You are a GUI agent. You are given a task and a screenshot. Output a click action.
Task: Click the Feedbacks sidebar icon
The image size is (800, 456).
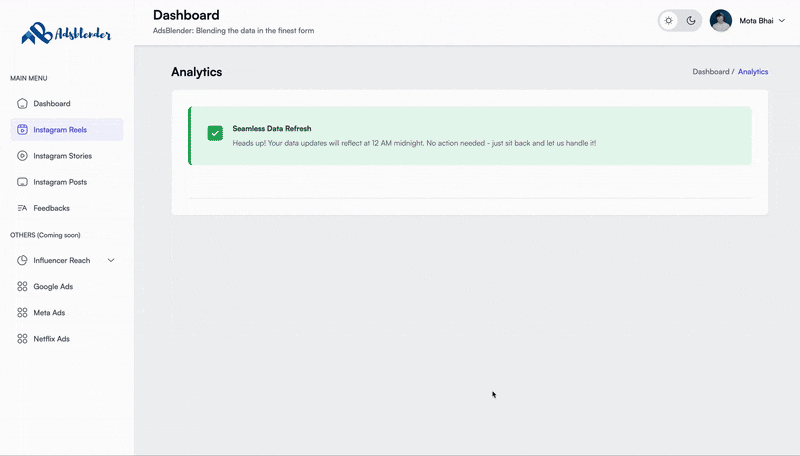pos(23,208)
